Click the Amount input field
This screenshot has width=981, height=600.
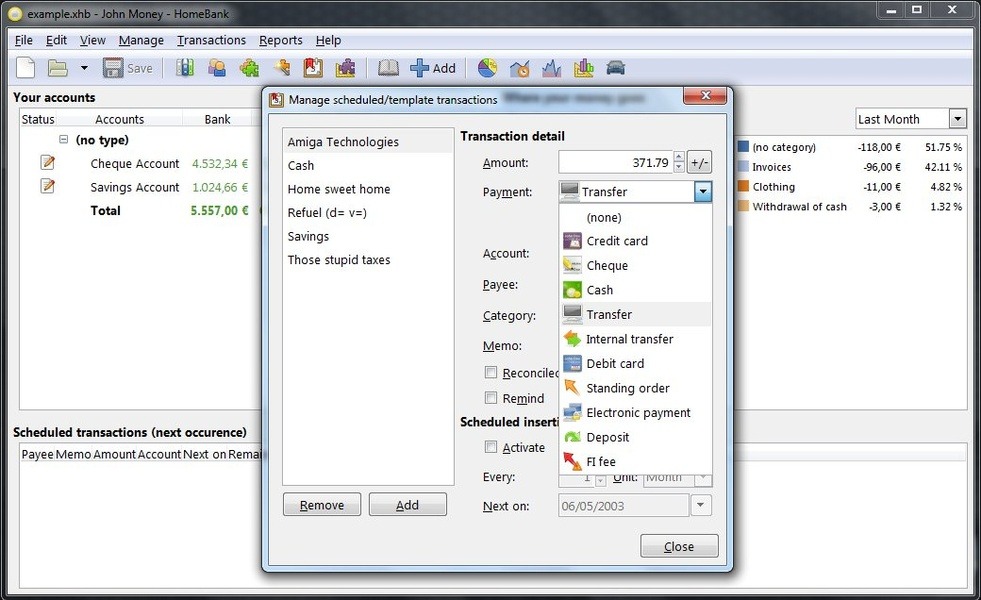pyautogui.click(x=615, y=163)
